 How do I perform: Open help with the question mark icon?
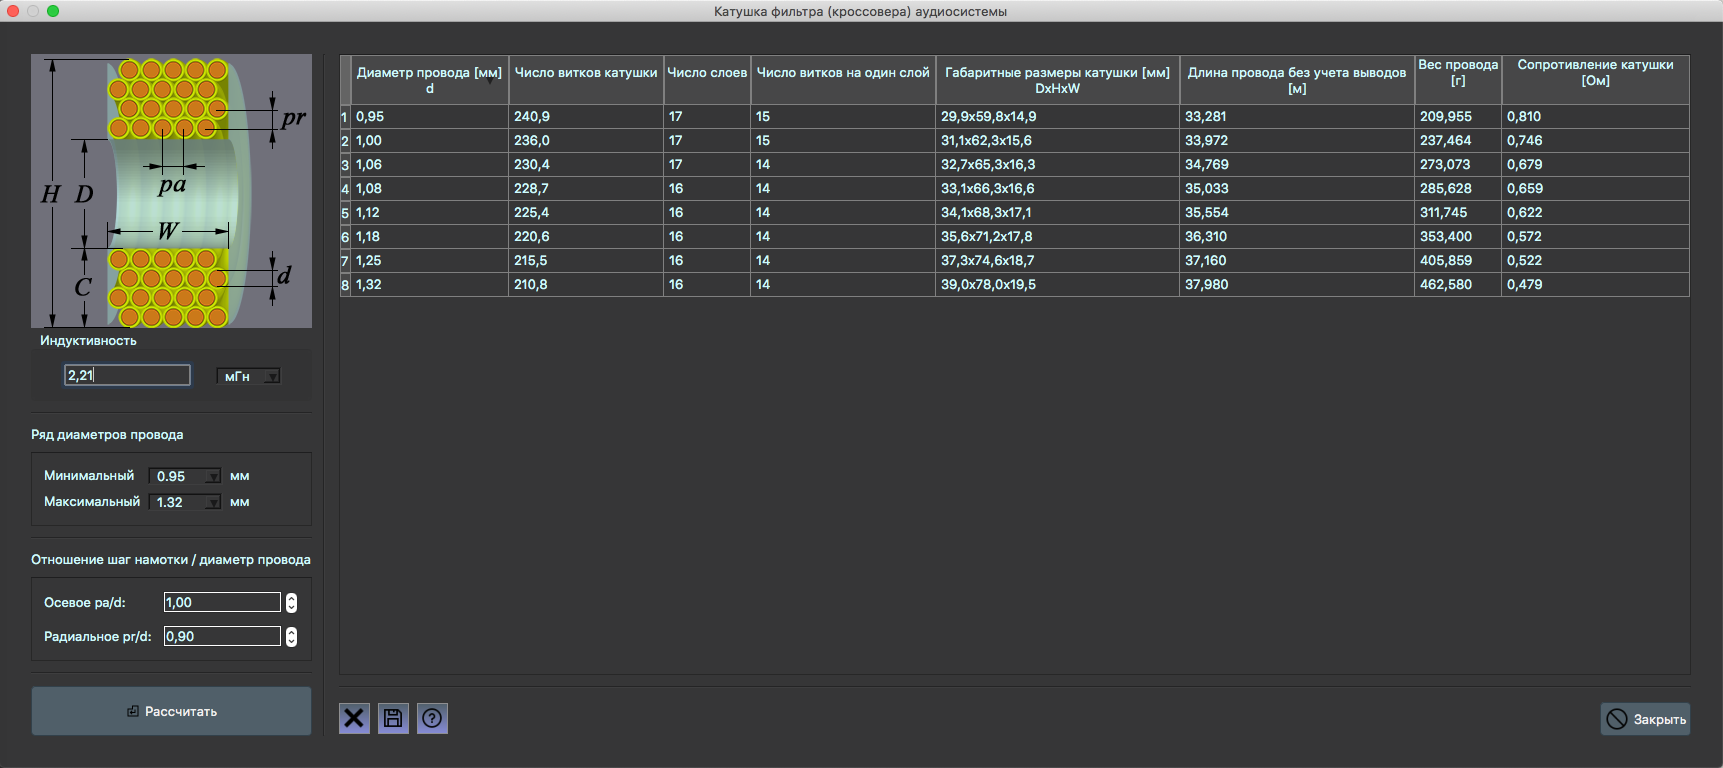(x=432, y=718)
